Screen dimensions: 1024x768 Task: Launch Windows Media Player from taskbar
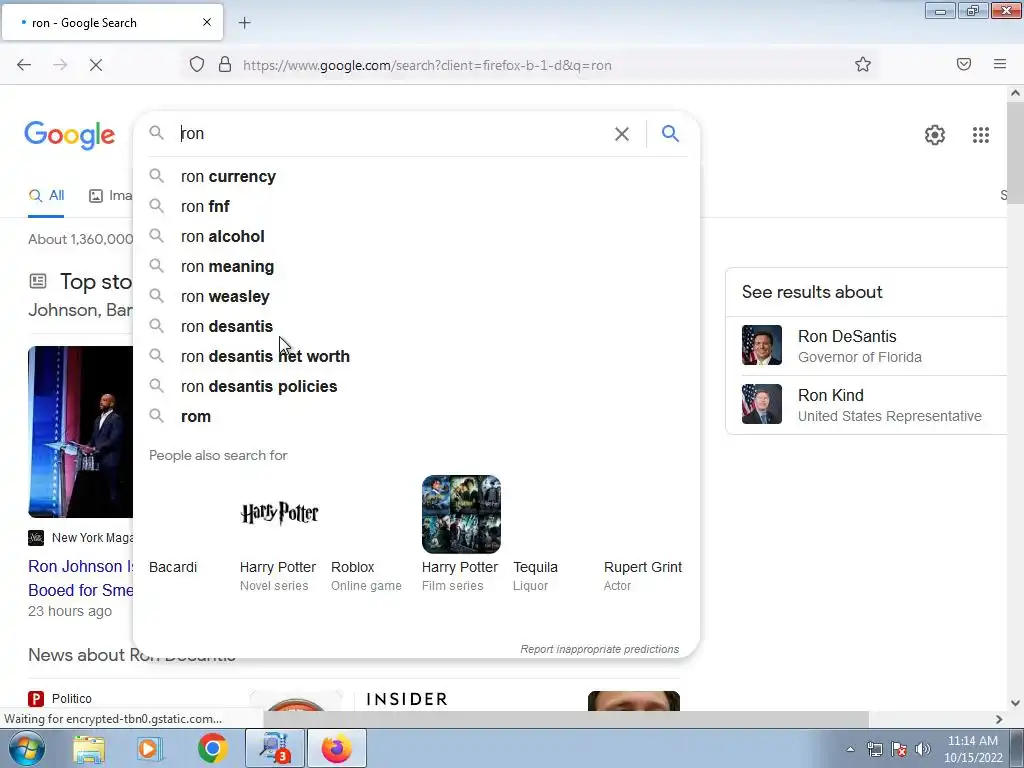pyautogui.click(x=148, y=749)
